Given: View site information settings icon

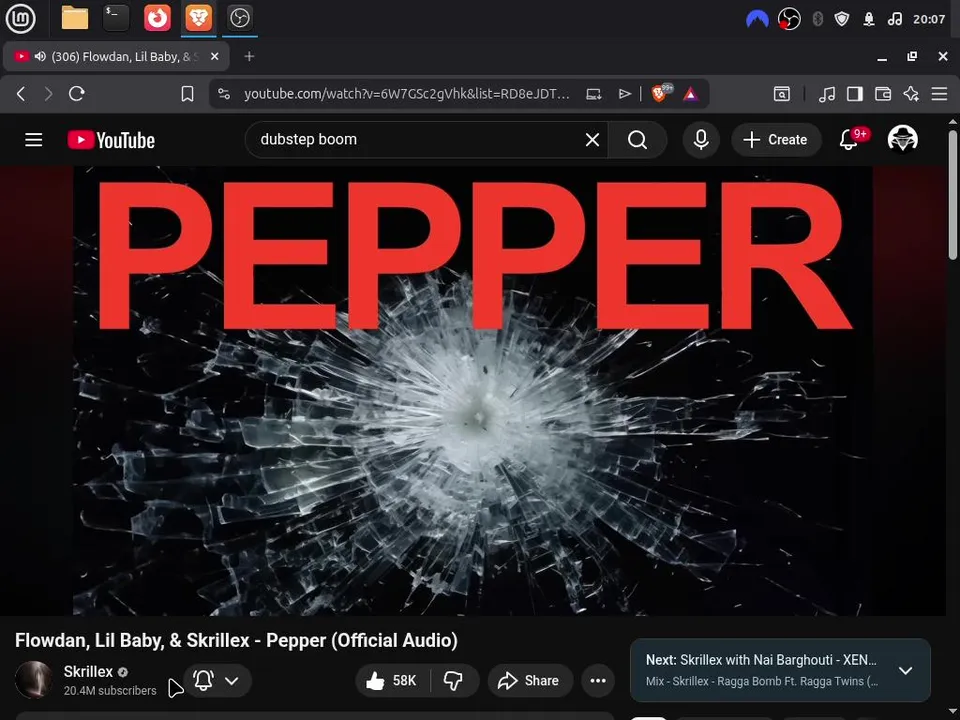Looking at the screenshot, I should (224, 94).
